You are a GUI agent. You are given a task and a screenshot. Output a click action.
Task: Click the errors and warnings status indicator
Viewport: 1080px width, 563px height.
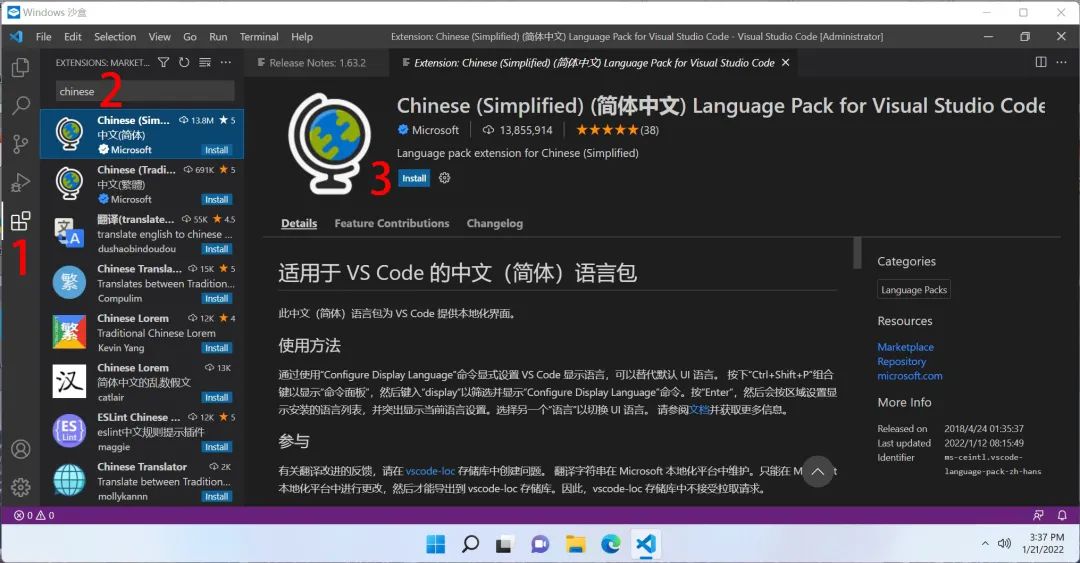coord(34,515)
